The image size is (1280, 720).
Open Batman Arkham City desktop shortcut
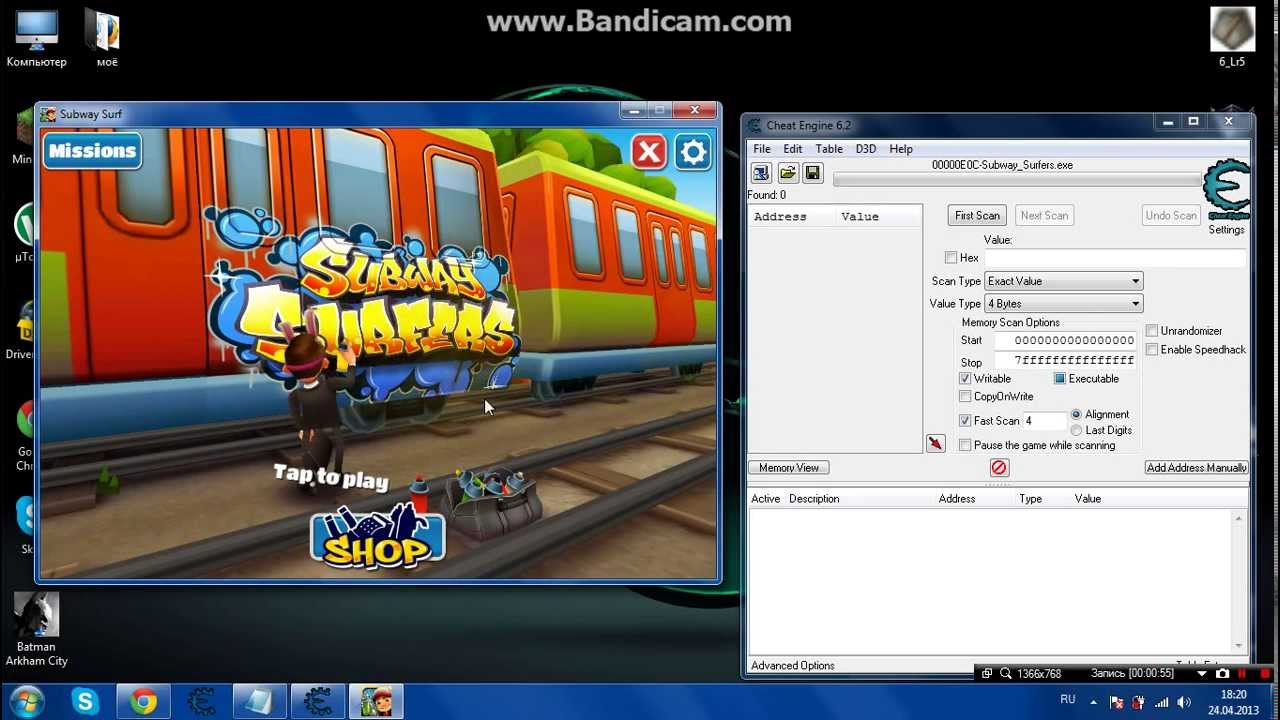37,629
